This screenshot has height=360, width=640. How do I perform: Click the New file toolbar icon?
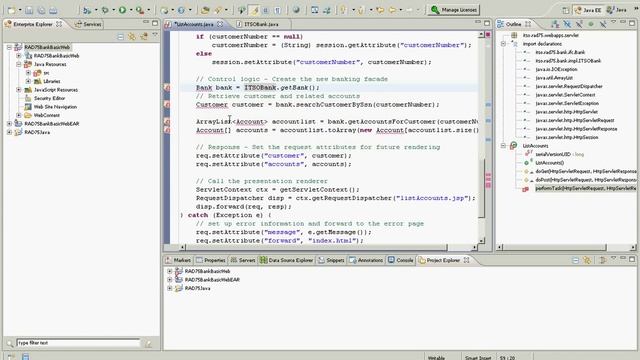11,10
